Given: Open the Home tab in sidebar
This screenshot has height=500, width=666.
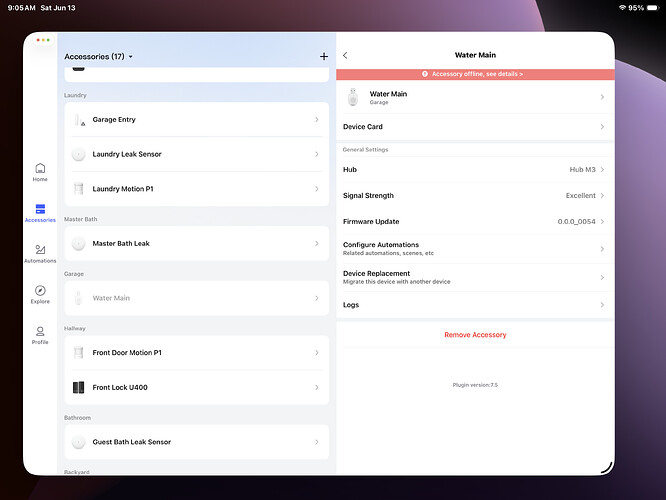Looking at the screenshot, I should 40,172.
